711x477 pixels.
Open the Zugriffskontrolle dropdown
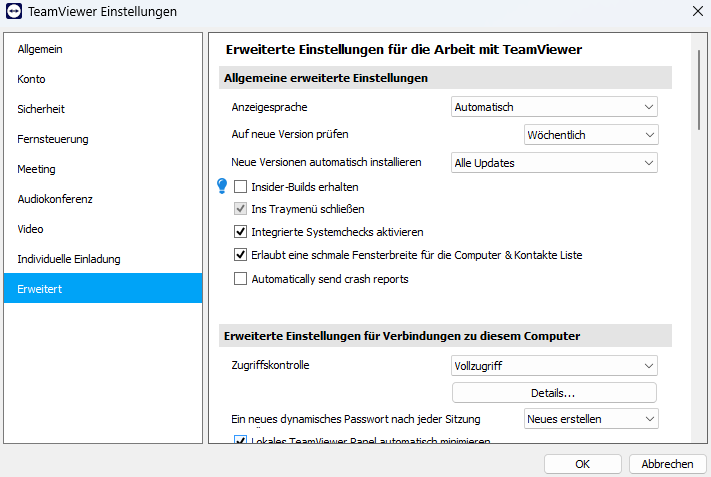click(554, 365)
